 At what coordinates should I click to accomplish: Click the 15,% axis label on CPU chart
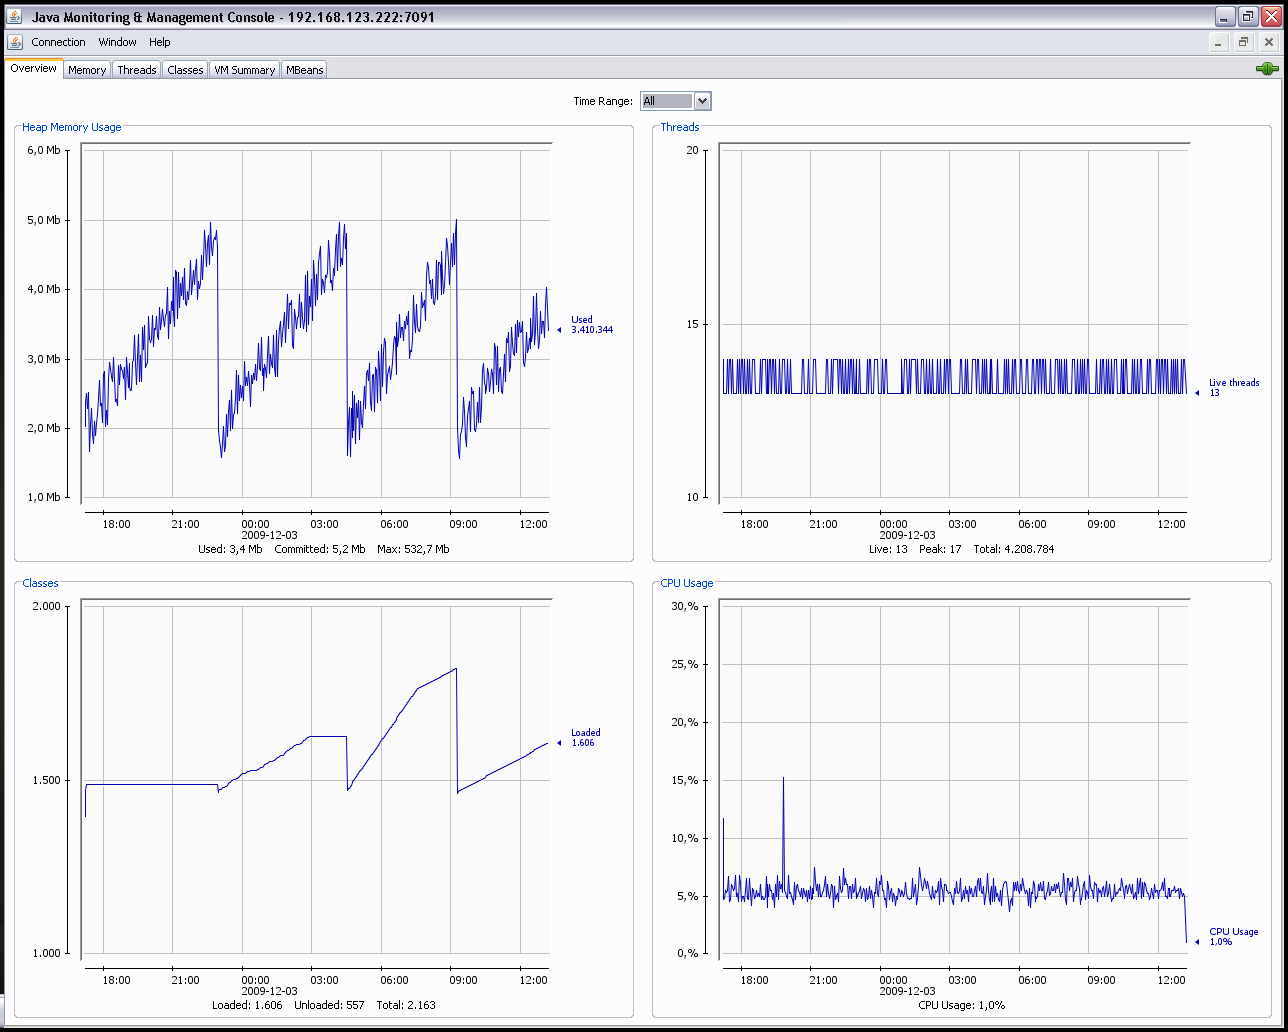tap(685, 780)
